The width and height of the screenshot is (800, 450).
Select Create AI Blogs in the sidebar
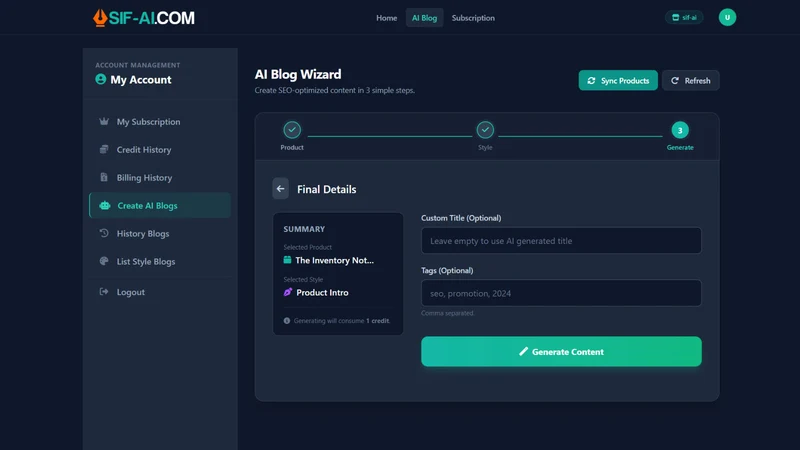tap(160, 205)
